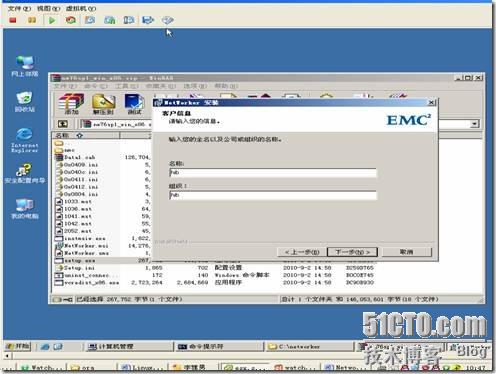
Task: Click the 组织 input field in the installer
Action: tap(273, 195)
